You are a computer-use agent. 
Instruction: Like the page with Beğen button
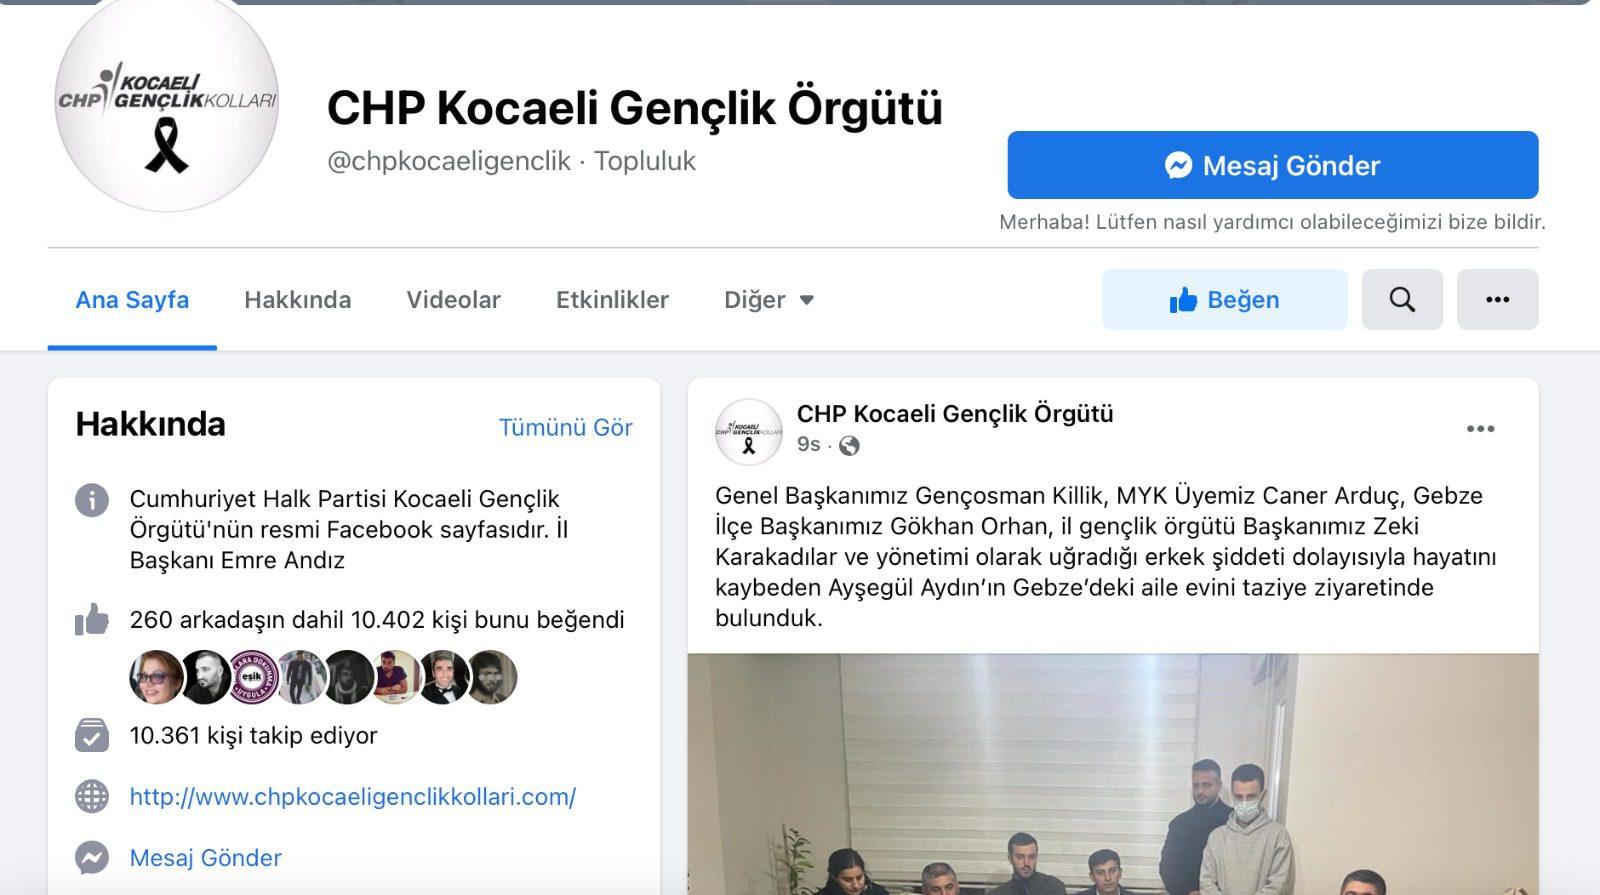[1224, 299]
